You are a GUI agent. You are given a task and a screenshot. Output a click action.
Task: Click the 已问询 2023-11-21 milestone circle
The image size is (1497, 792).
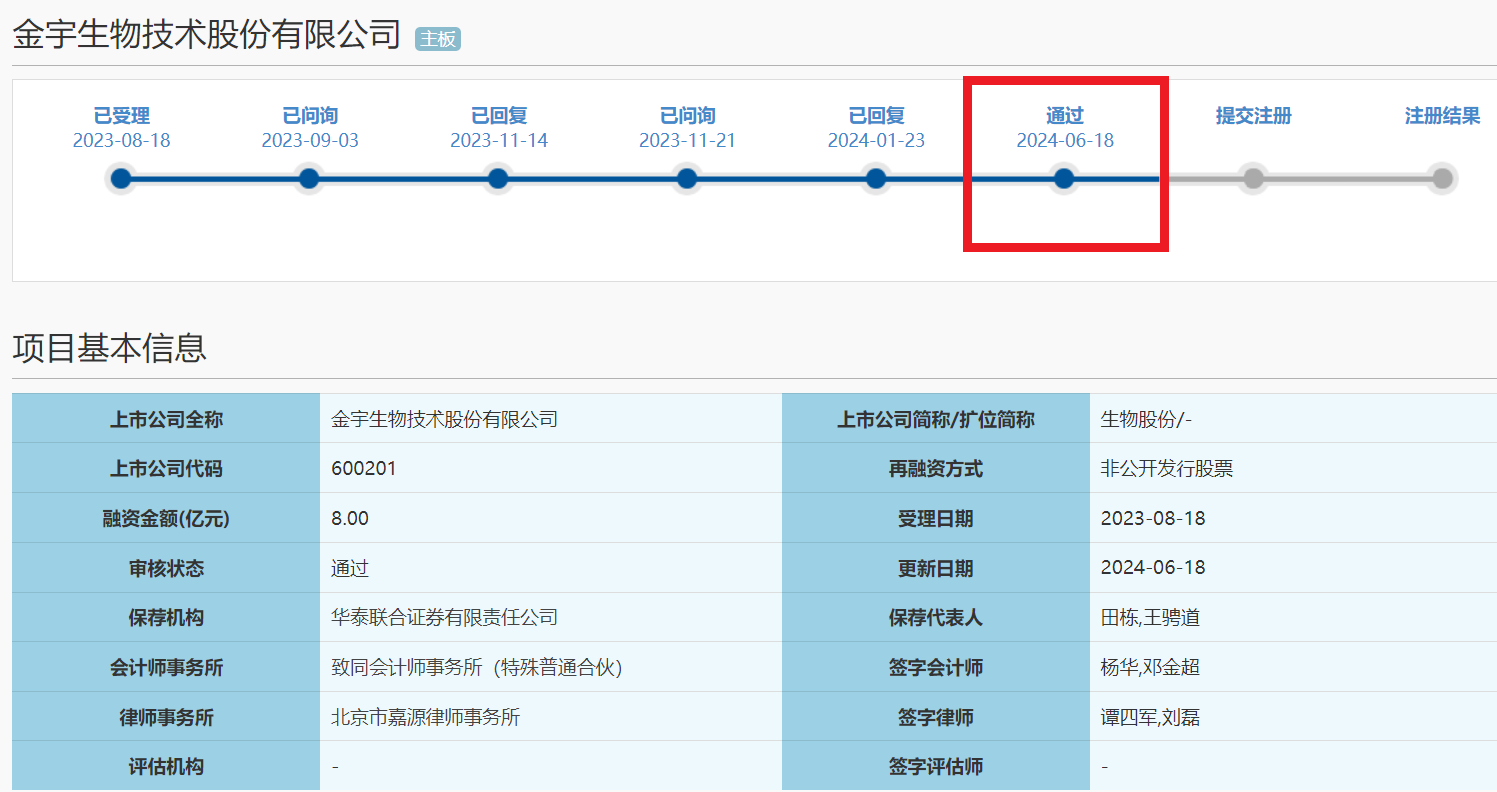click(686, 179)
